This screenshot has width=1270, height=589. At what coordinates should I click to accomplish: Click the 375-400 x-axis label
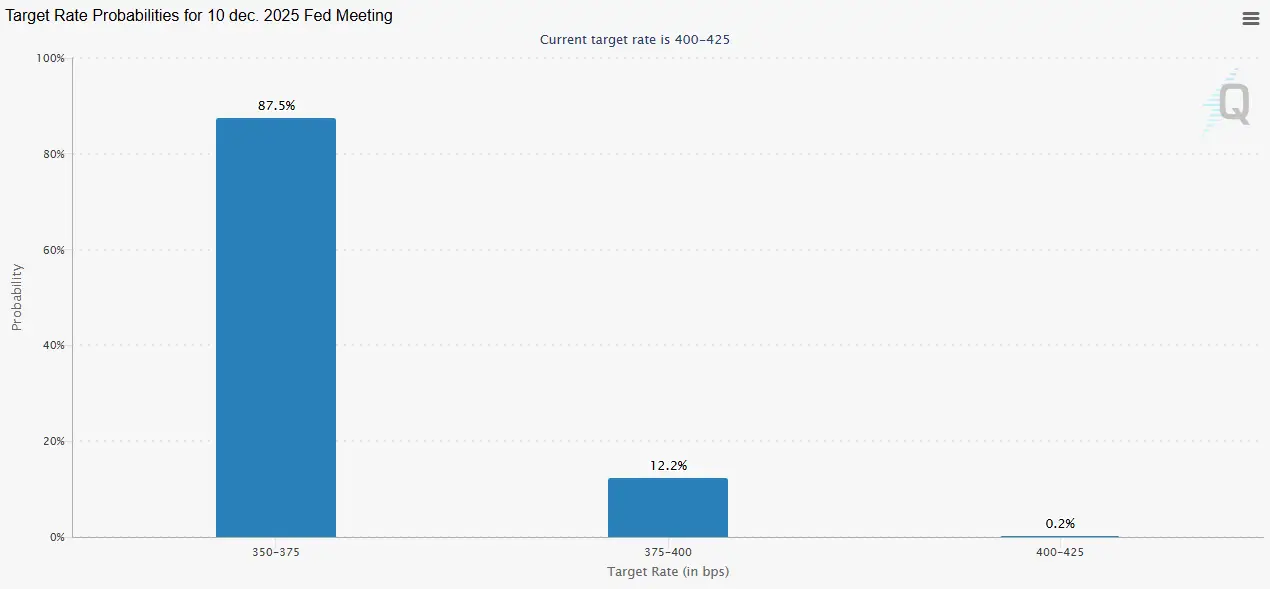(667, 552)
